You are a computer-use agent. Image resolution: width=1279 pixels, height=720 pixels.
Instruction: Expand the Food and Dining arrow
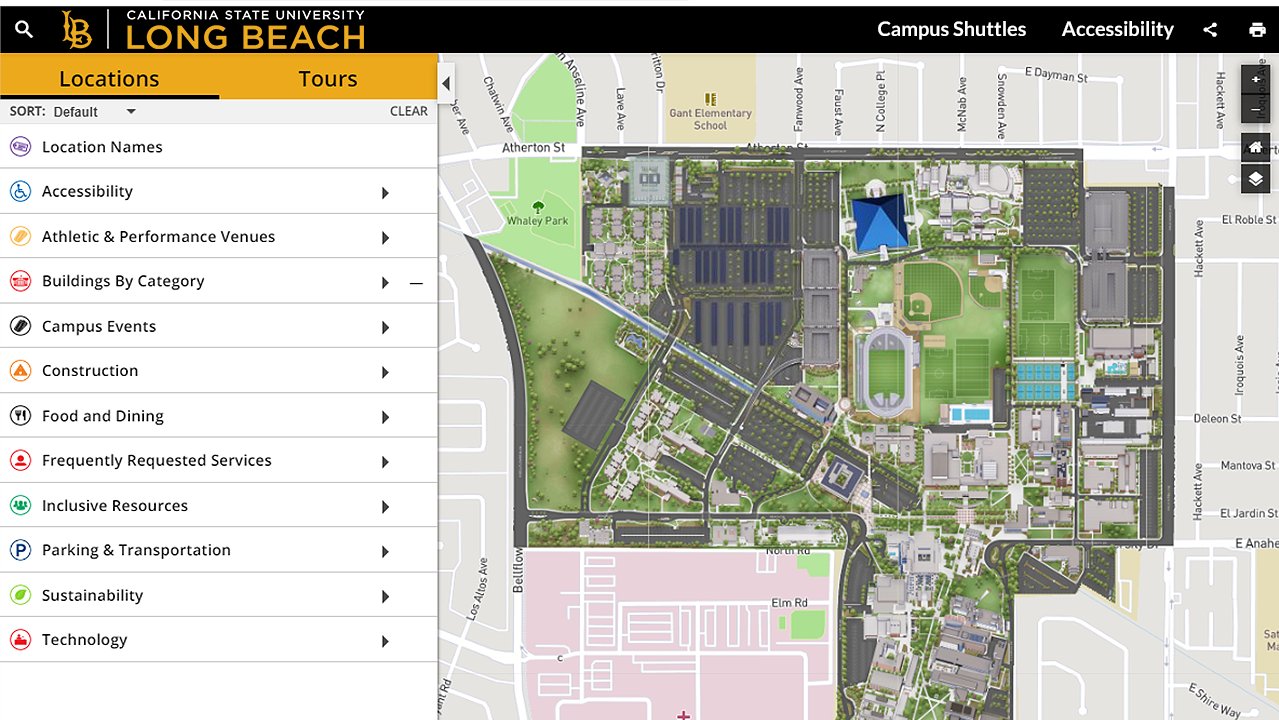coord(385,417)
